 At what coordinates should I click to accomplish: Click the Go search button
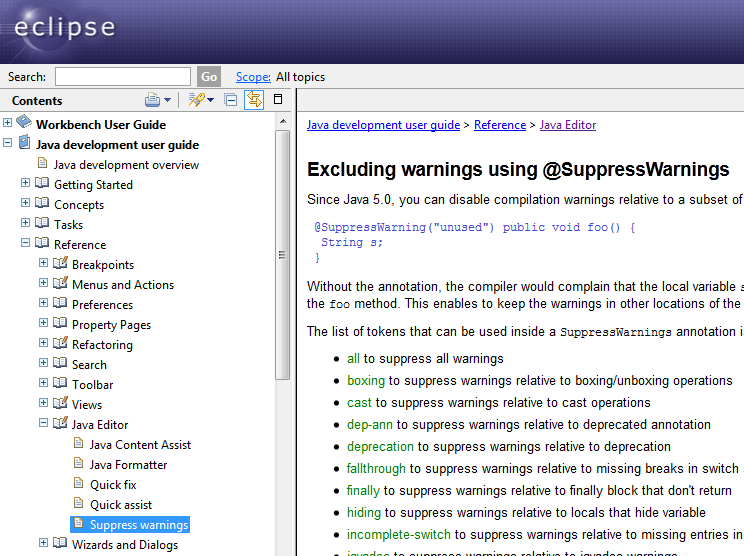coord(209,76)
